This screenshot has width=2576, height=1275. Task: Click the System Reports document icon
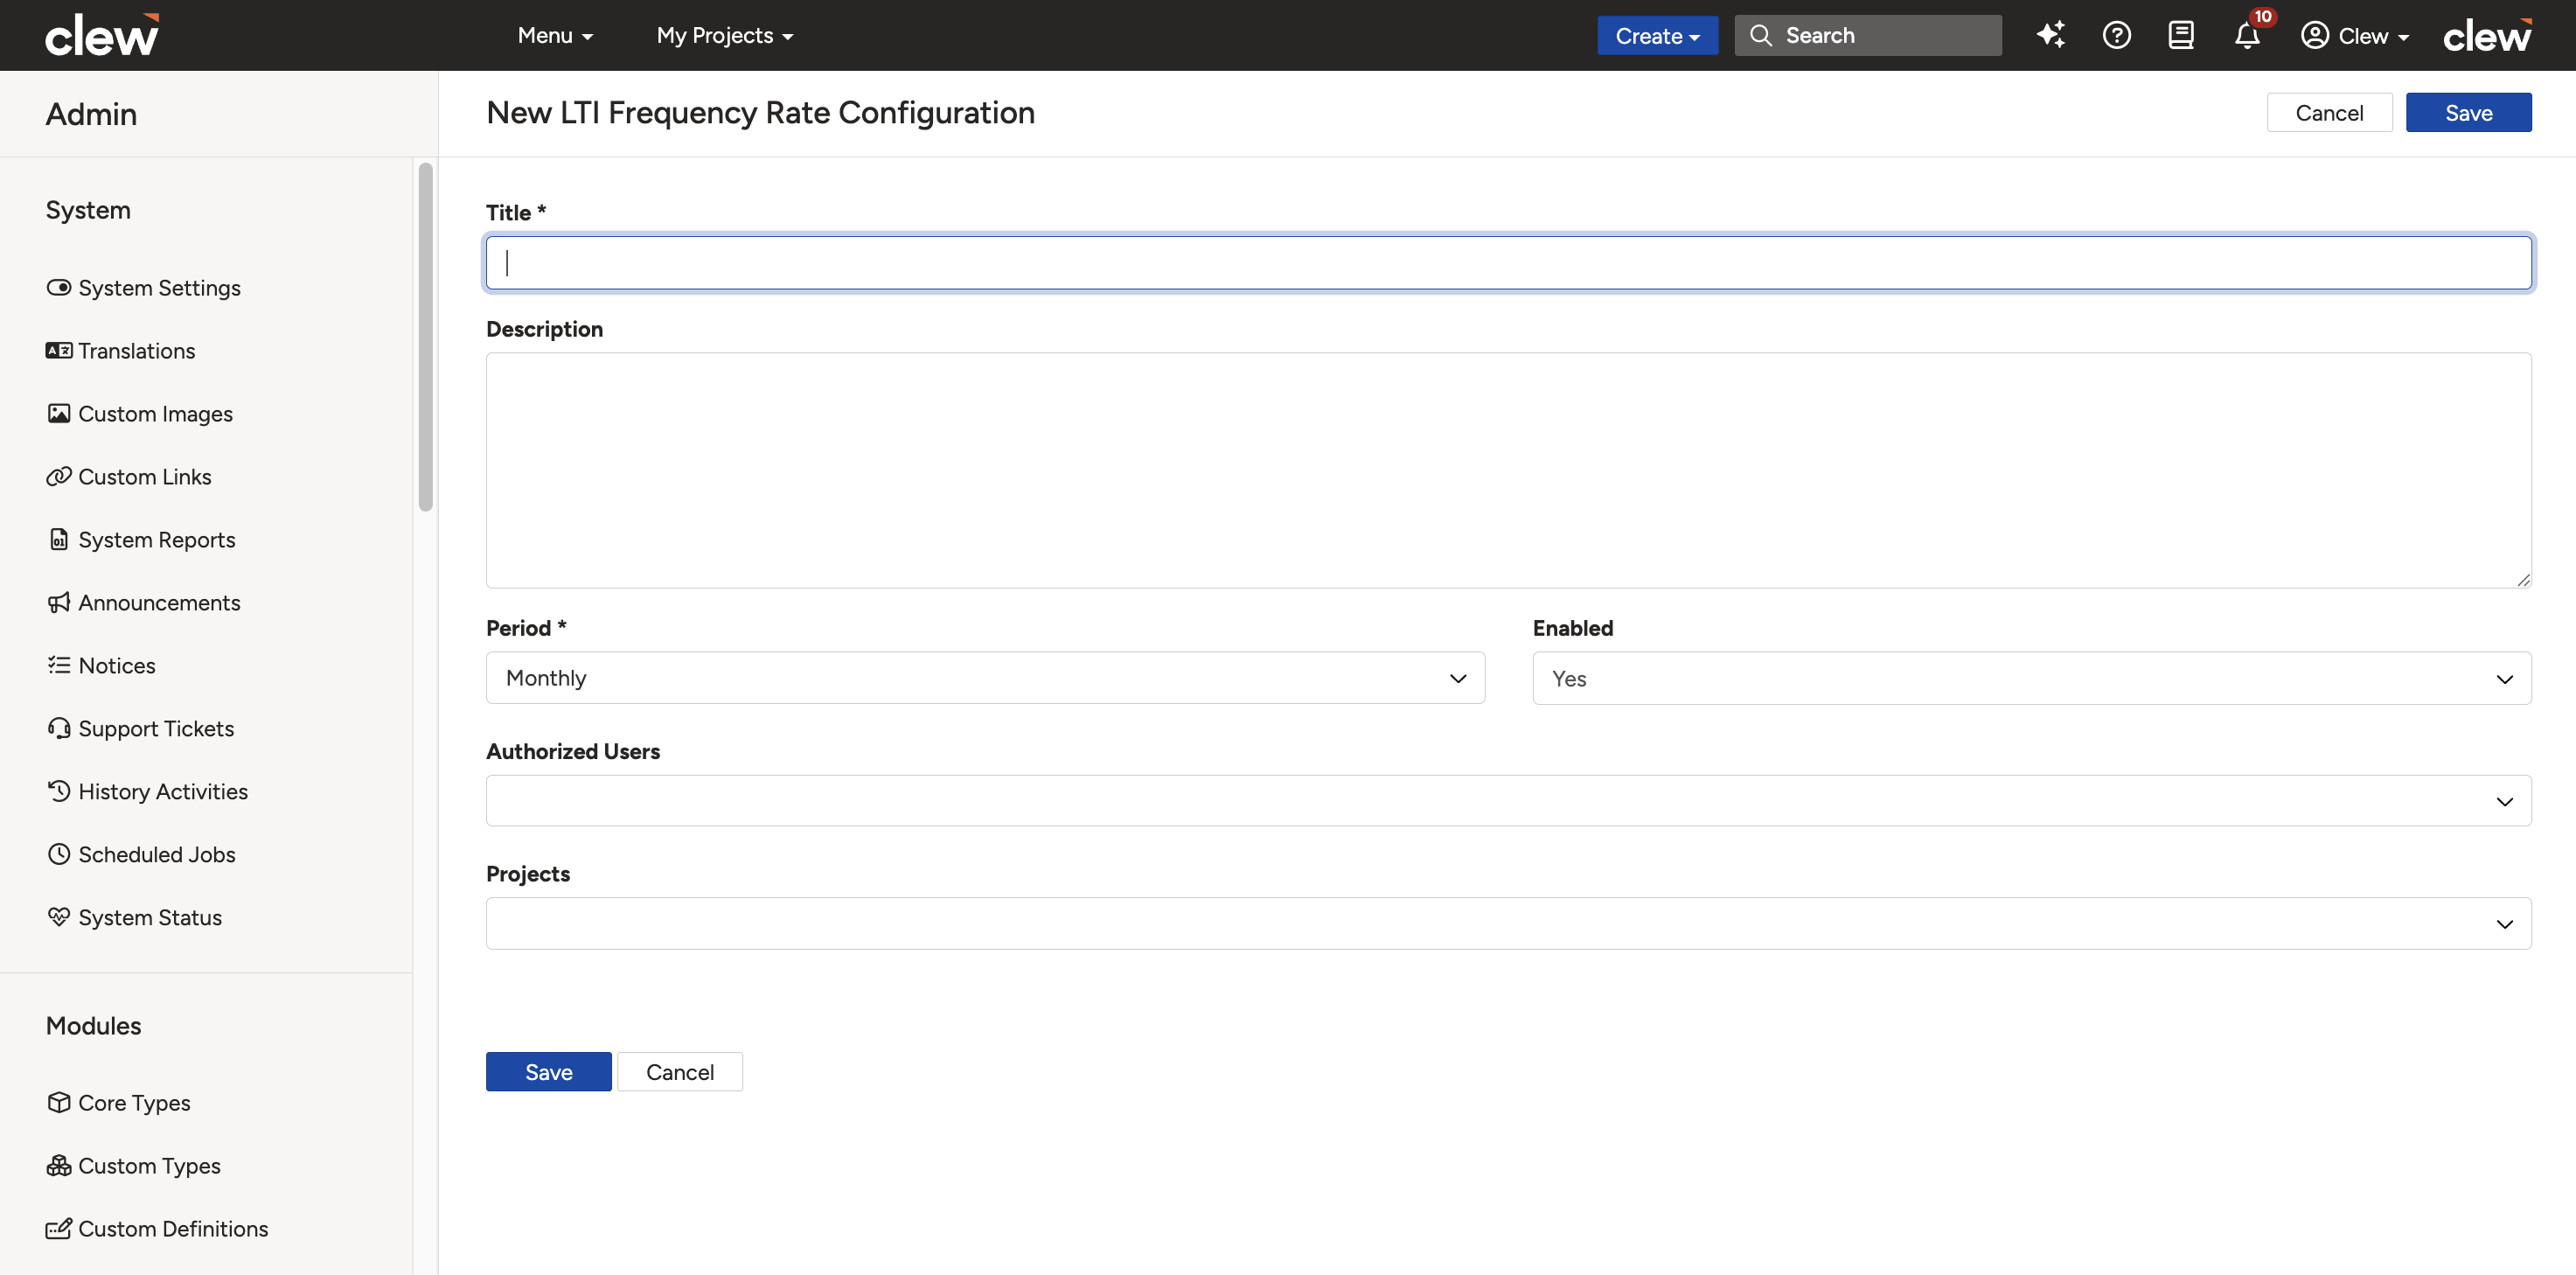click(59, 540)
